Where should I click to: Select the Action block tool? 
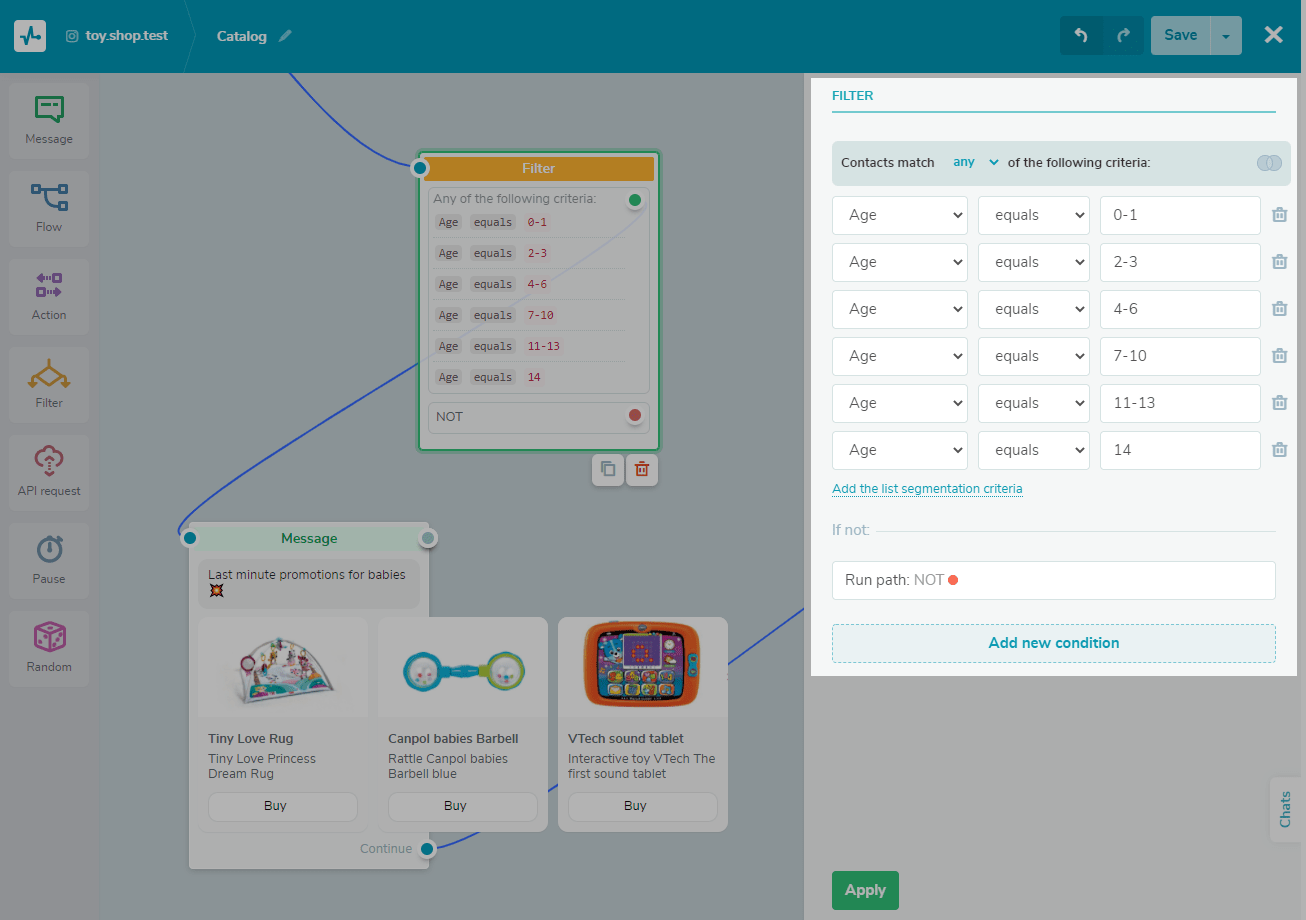(48, 295)
